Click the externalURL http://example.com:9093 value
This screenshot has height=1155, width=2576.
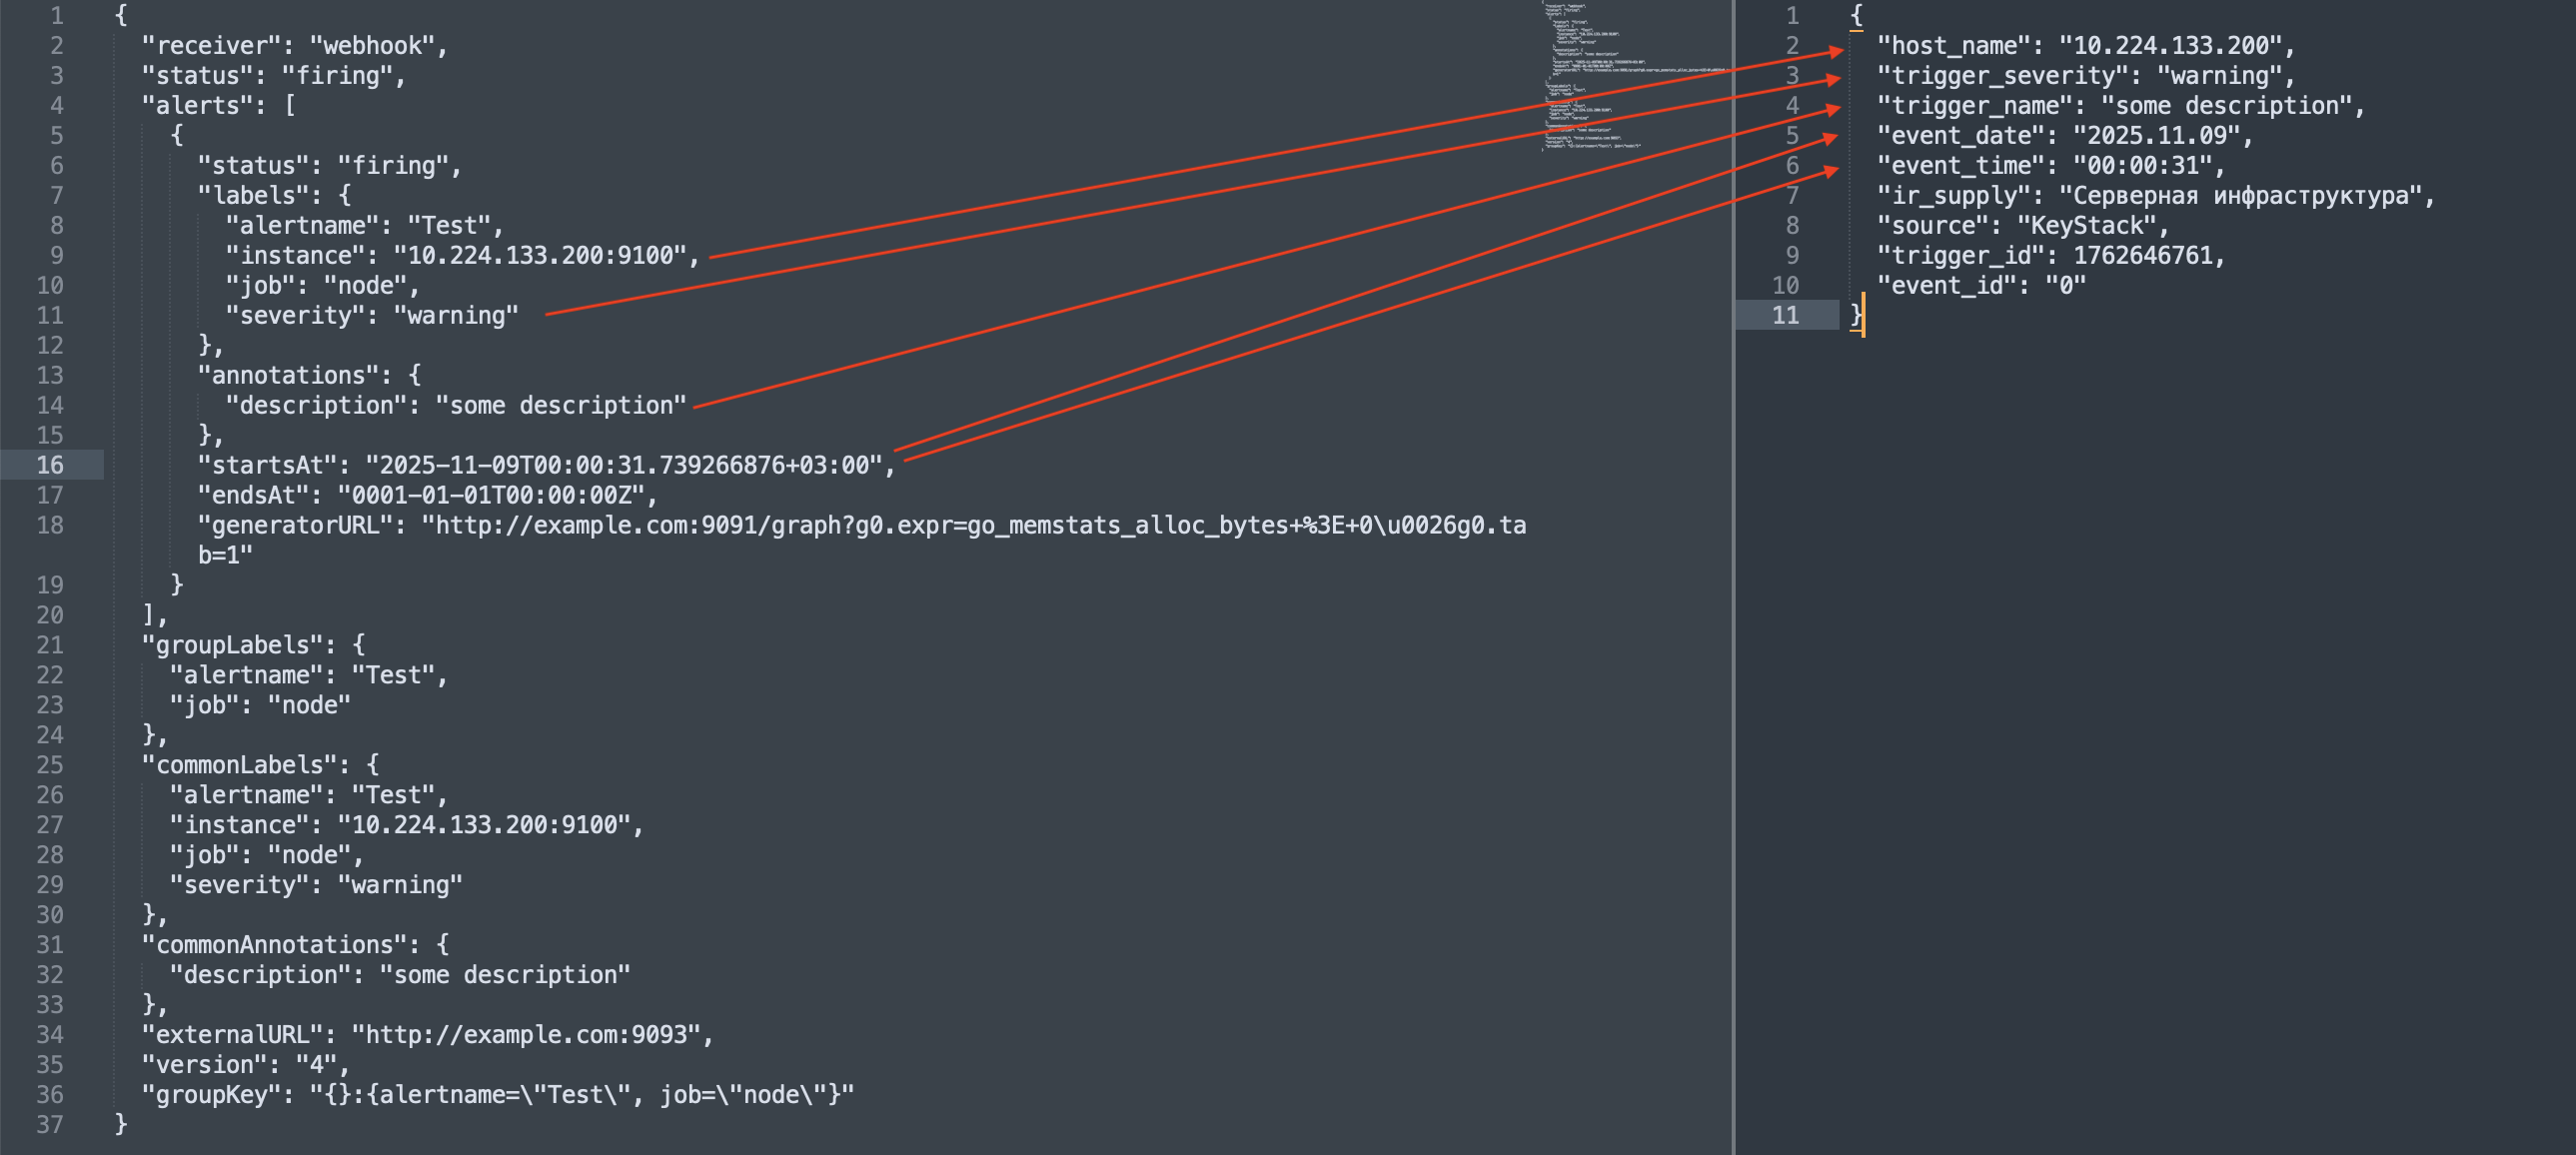(x=525, y=1034)
